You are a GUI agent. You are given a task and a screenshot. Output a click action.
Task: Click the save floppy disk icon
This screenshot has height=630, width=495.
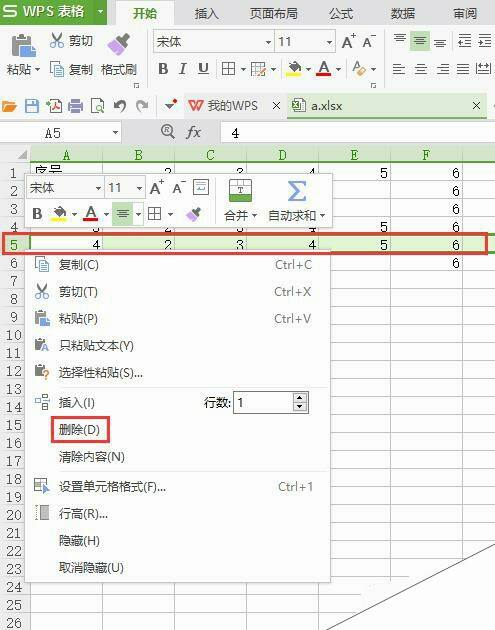pos(32,106)
